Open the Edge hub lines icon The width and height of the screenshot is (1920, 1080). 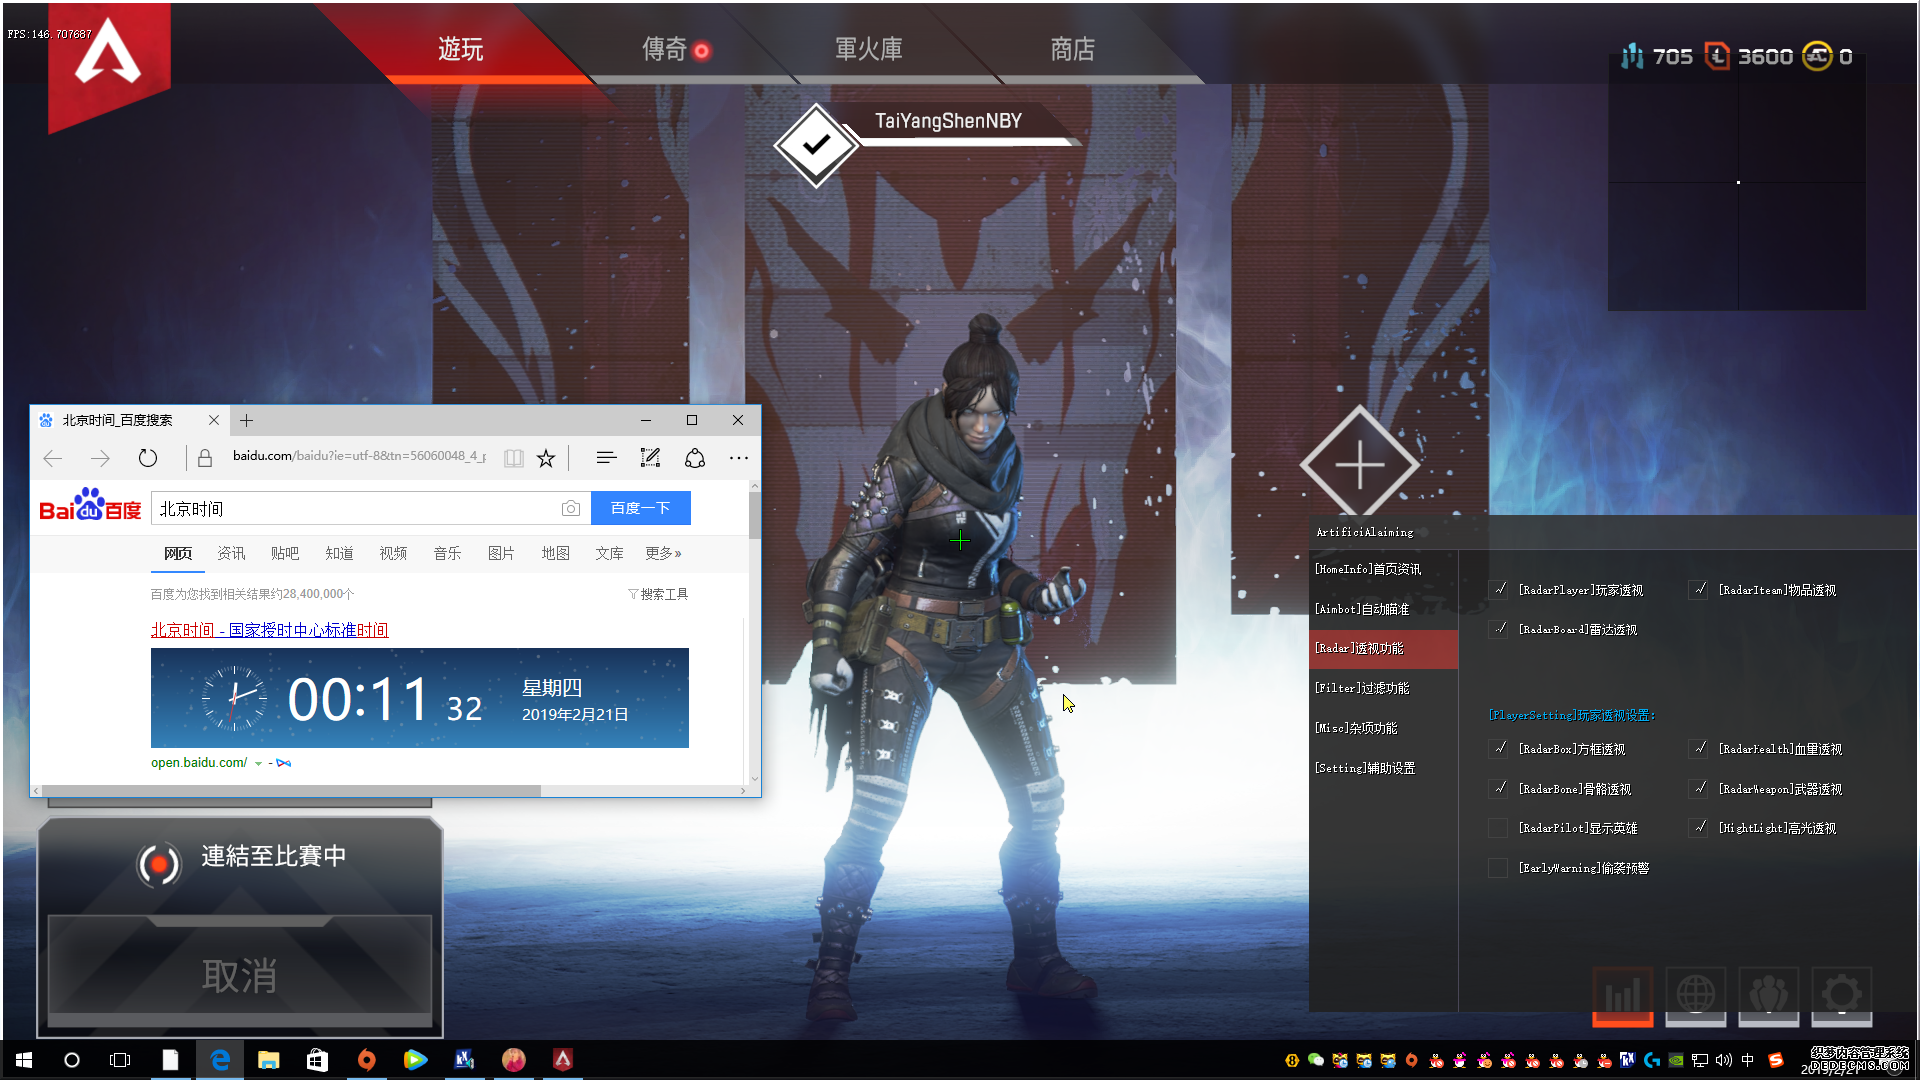[606, 458]
